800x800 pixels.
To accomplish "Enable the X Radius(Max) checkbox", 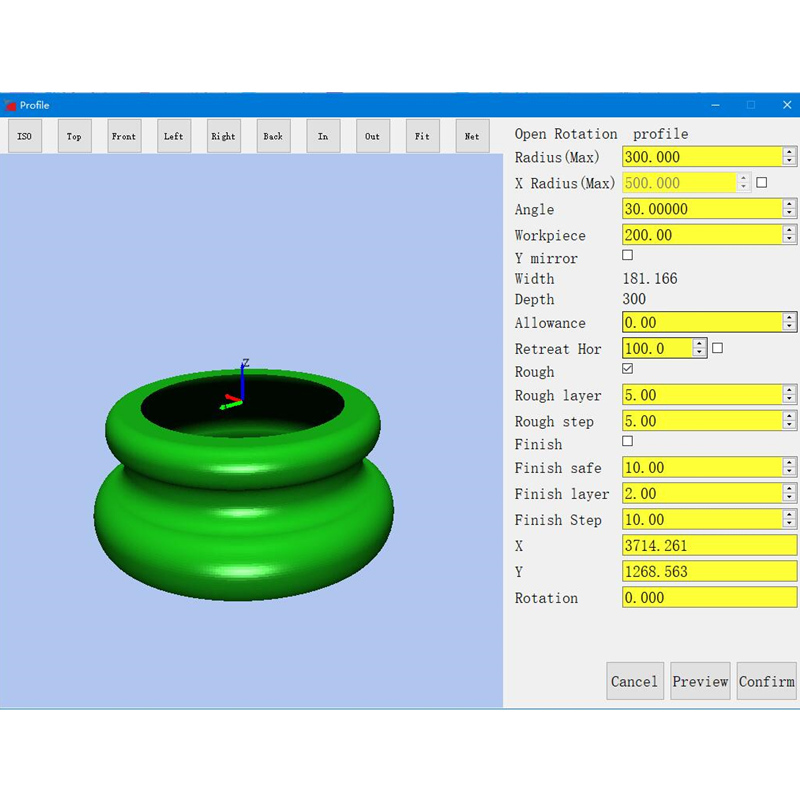I will [x=762, y=183].
